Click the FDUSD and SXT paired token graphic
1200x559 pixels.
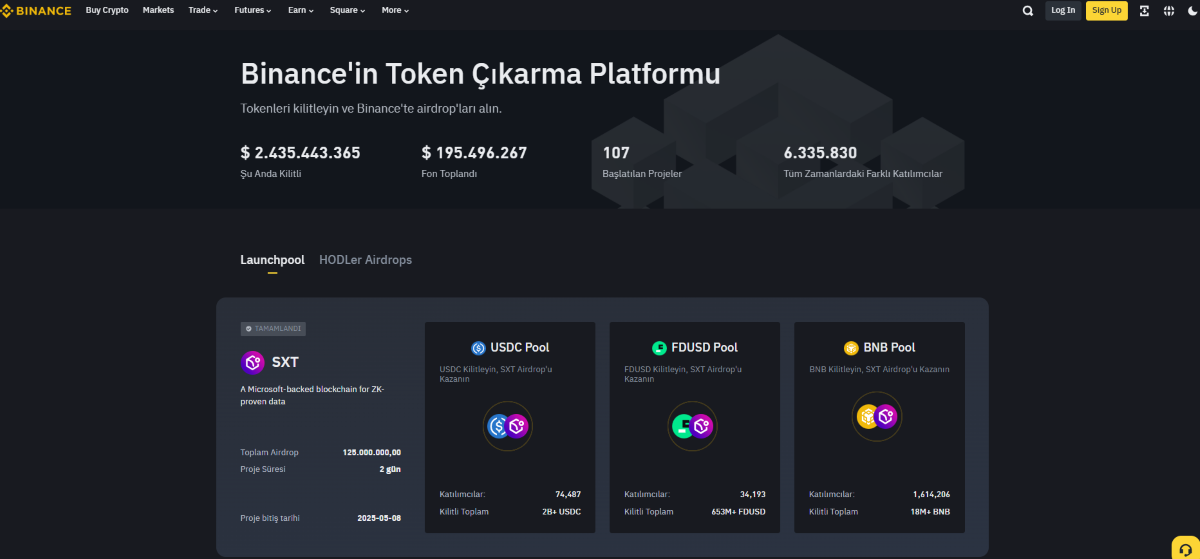(693, 427)
